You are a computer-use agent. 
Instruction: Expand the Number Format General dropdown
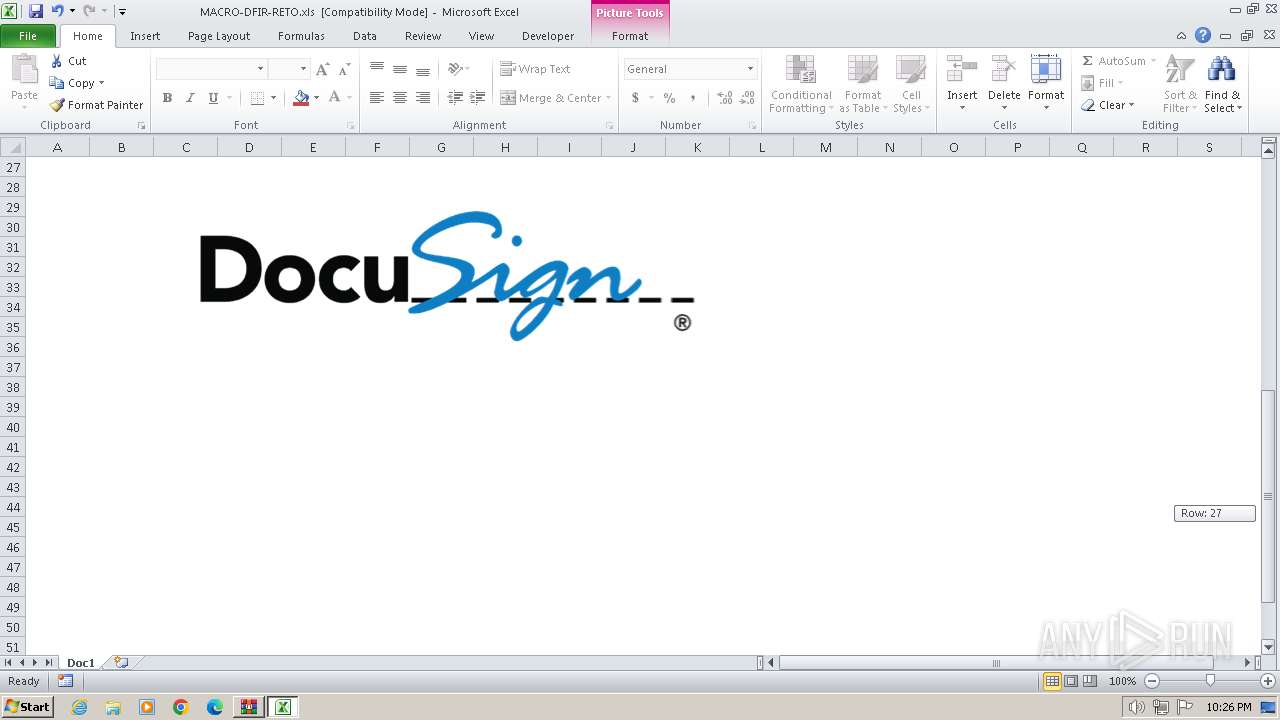pyautogui.click(x=750, y=69)
